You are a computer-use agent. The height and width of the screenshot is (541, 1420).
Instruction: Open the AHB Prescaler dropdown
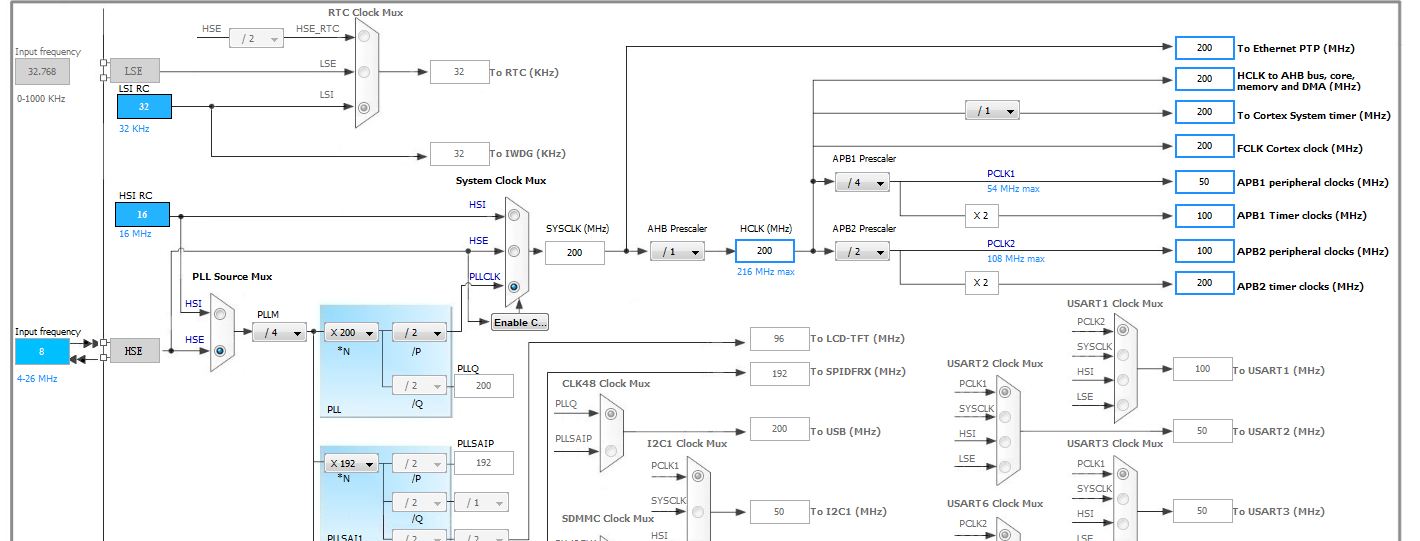click(x=677, y=252)
